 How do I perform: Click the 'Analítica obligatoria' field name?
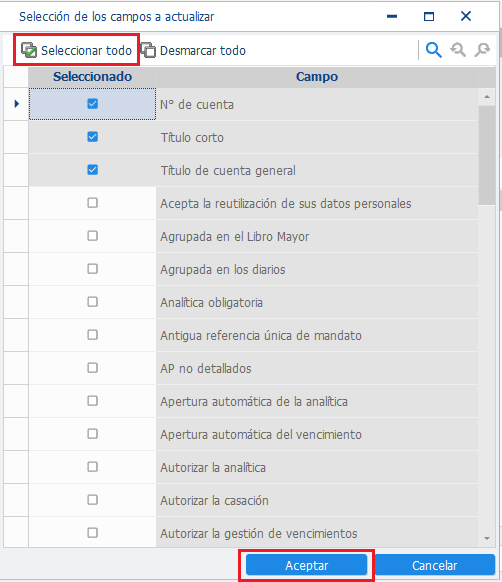[x=211, y=303]
